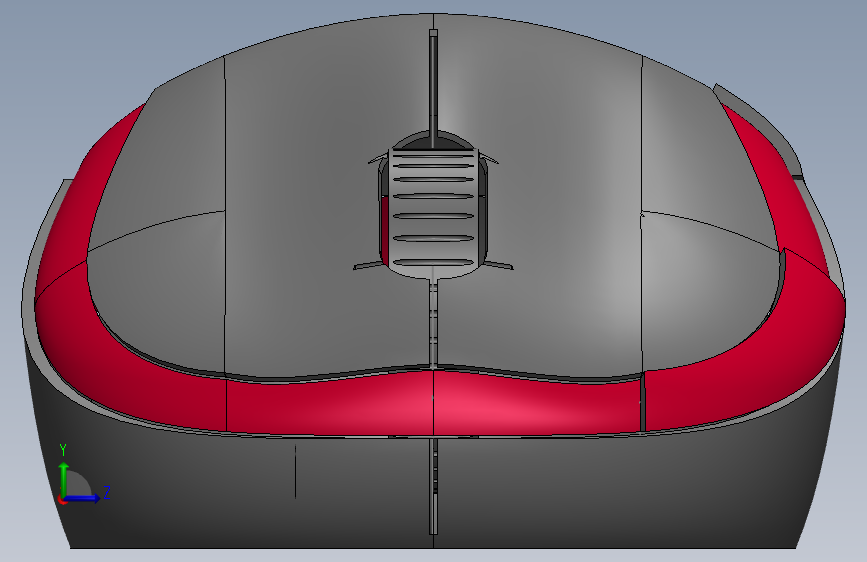Viewport: 867px width, 562px height.
Task: Click the XYZ coordinate axis indicator
Action: 85,475
